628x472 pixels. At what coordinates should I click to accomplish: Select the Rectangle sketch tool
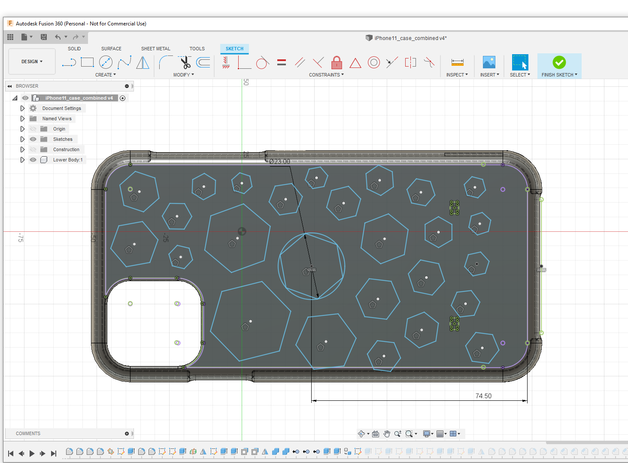[87, 62]
